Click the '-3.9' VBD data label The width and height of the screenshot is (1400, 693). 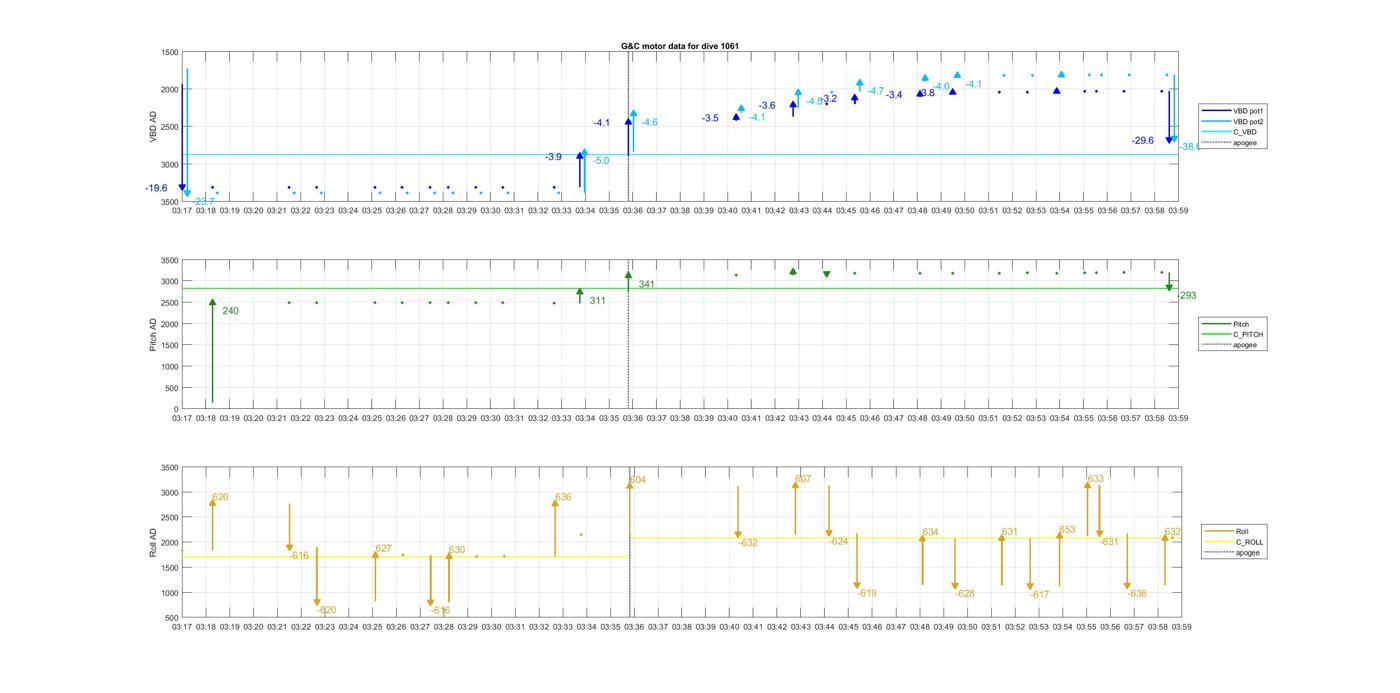[553, 157]
